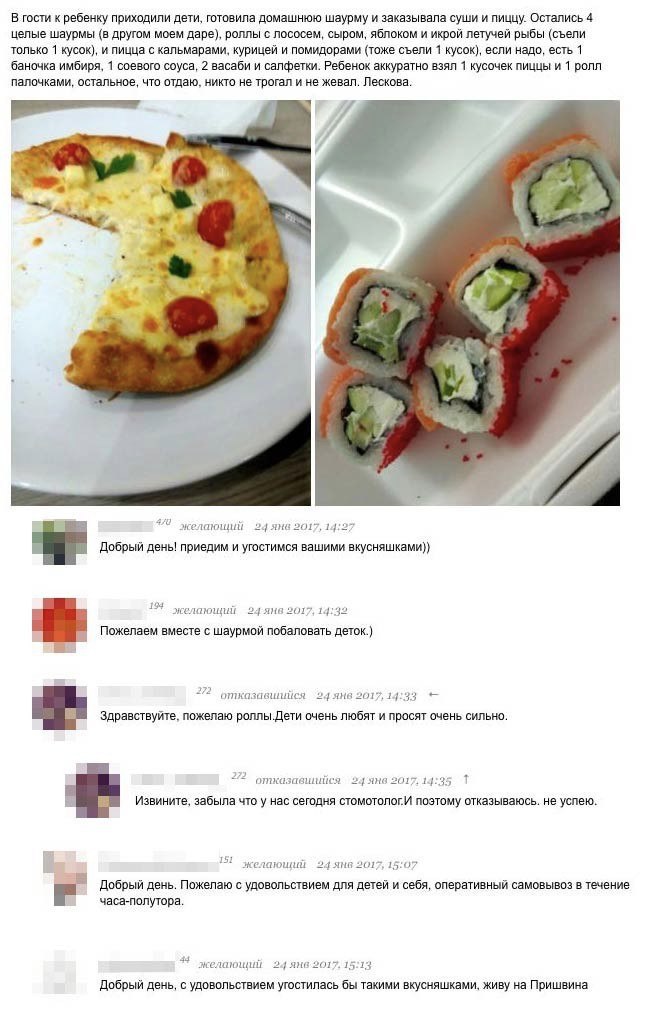This screenshot has width=645, height=1020.
Task: Click the red pixelated avatar of second commenter
Action: click(x=59, y=625)
